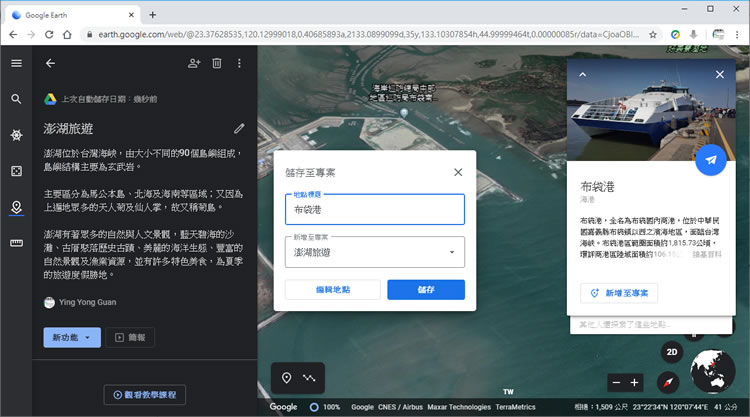The height and width of the screenshot is (417, 750).
Task: Delete the project using trash icon
Action: click(217, 63)
